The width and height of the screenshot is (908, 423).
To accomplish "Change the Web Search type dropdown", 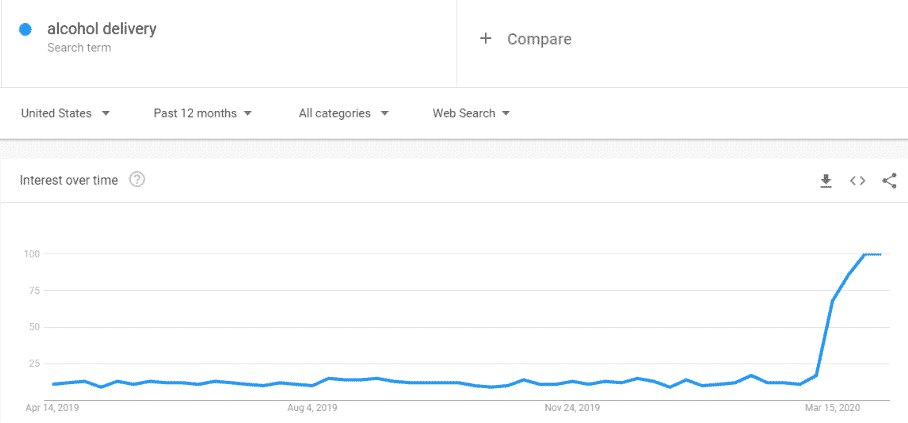I will pyautogui.click(x=471, y=114).
